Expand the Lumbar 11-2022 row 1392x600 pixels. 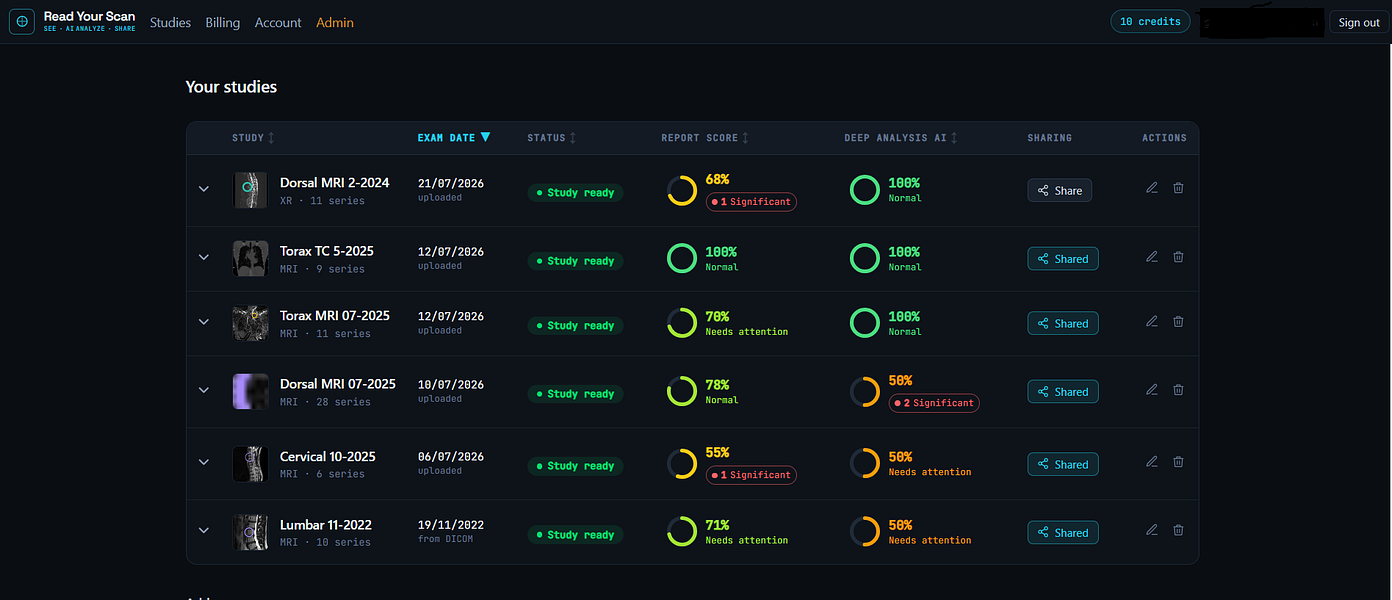click(204, 531)
